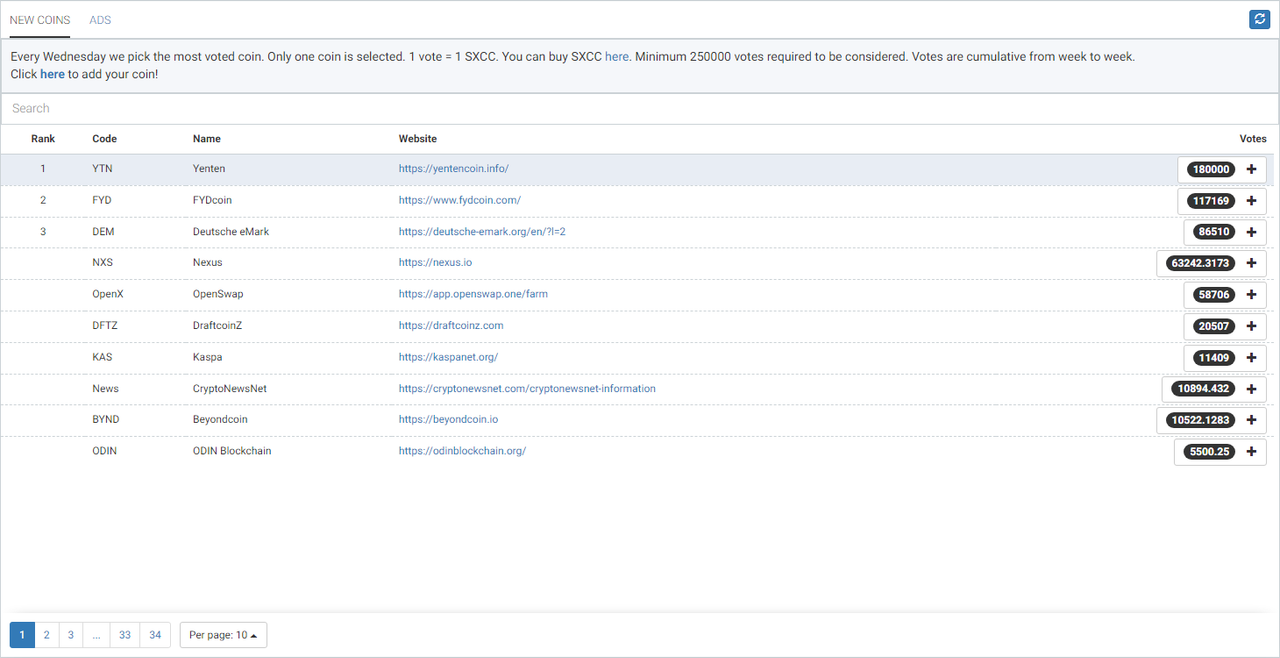Click 'here' link to add your coin
This screenshot has height=658, width=1280.
(x=52, y=74)
